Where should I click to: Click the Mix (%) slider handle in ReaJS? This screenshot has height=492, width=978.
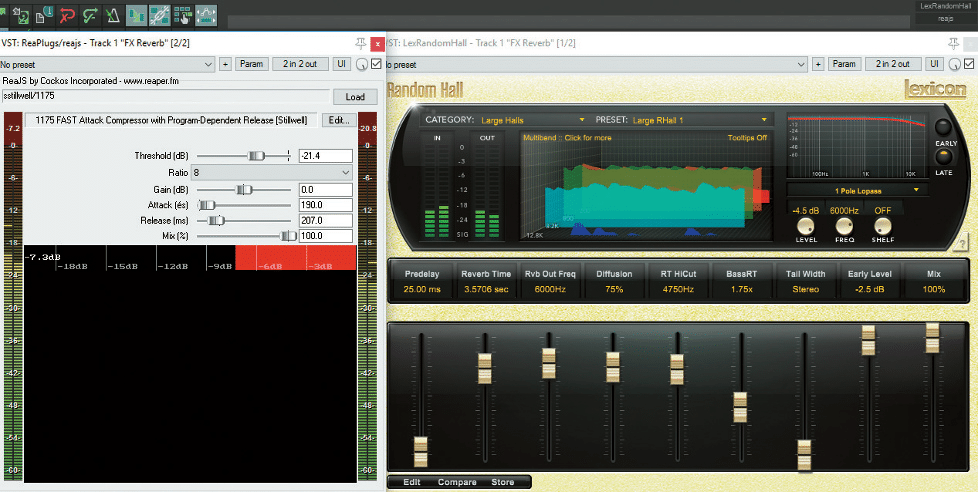coord(288,236)
